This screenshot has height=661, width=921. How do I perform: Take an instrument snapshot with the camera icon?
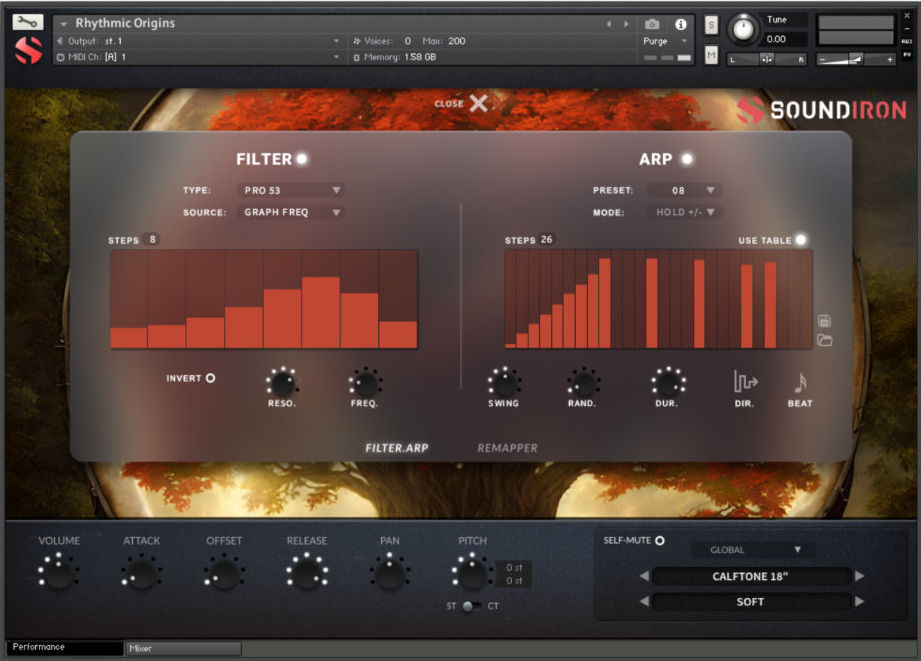[653, 23]
